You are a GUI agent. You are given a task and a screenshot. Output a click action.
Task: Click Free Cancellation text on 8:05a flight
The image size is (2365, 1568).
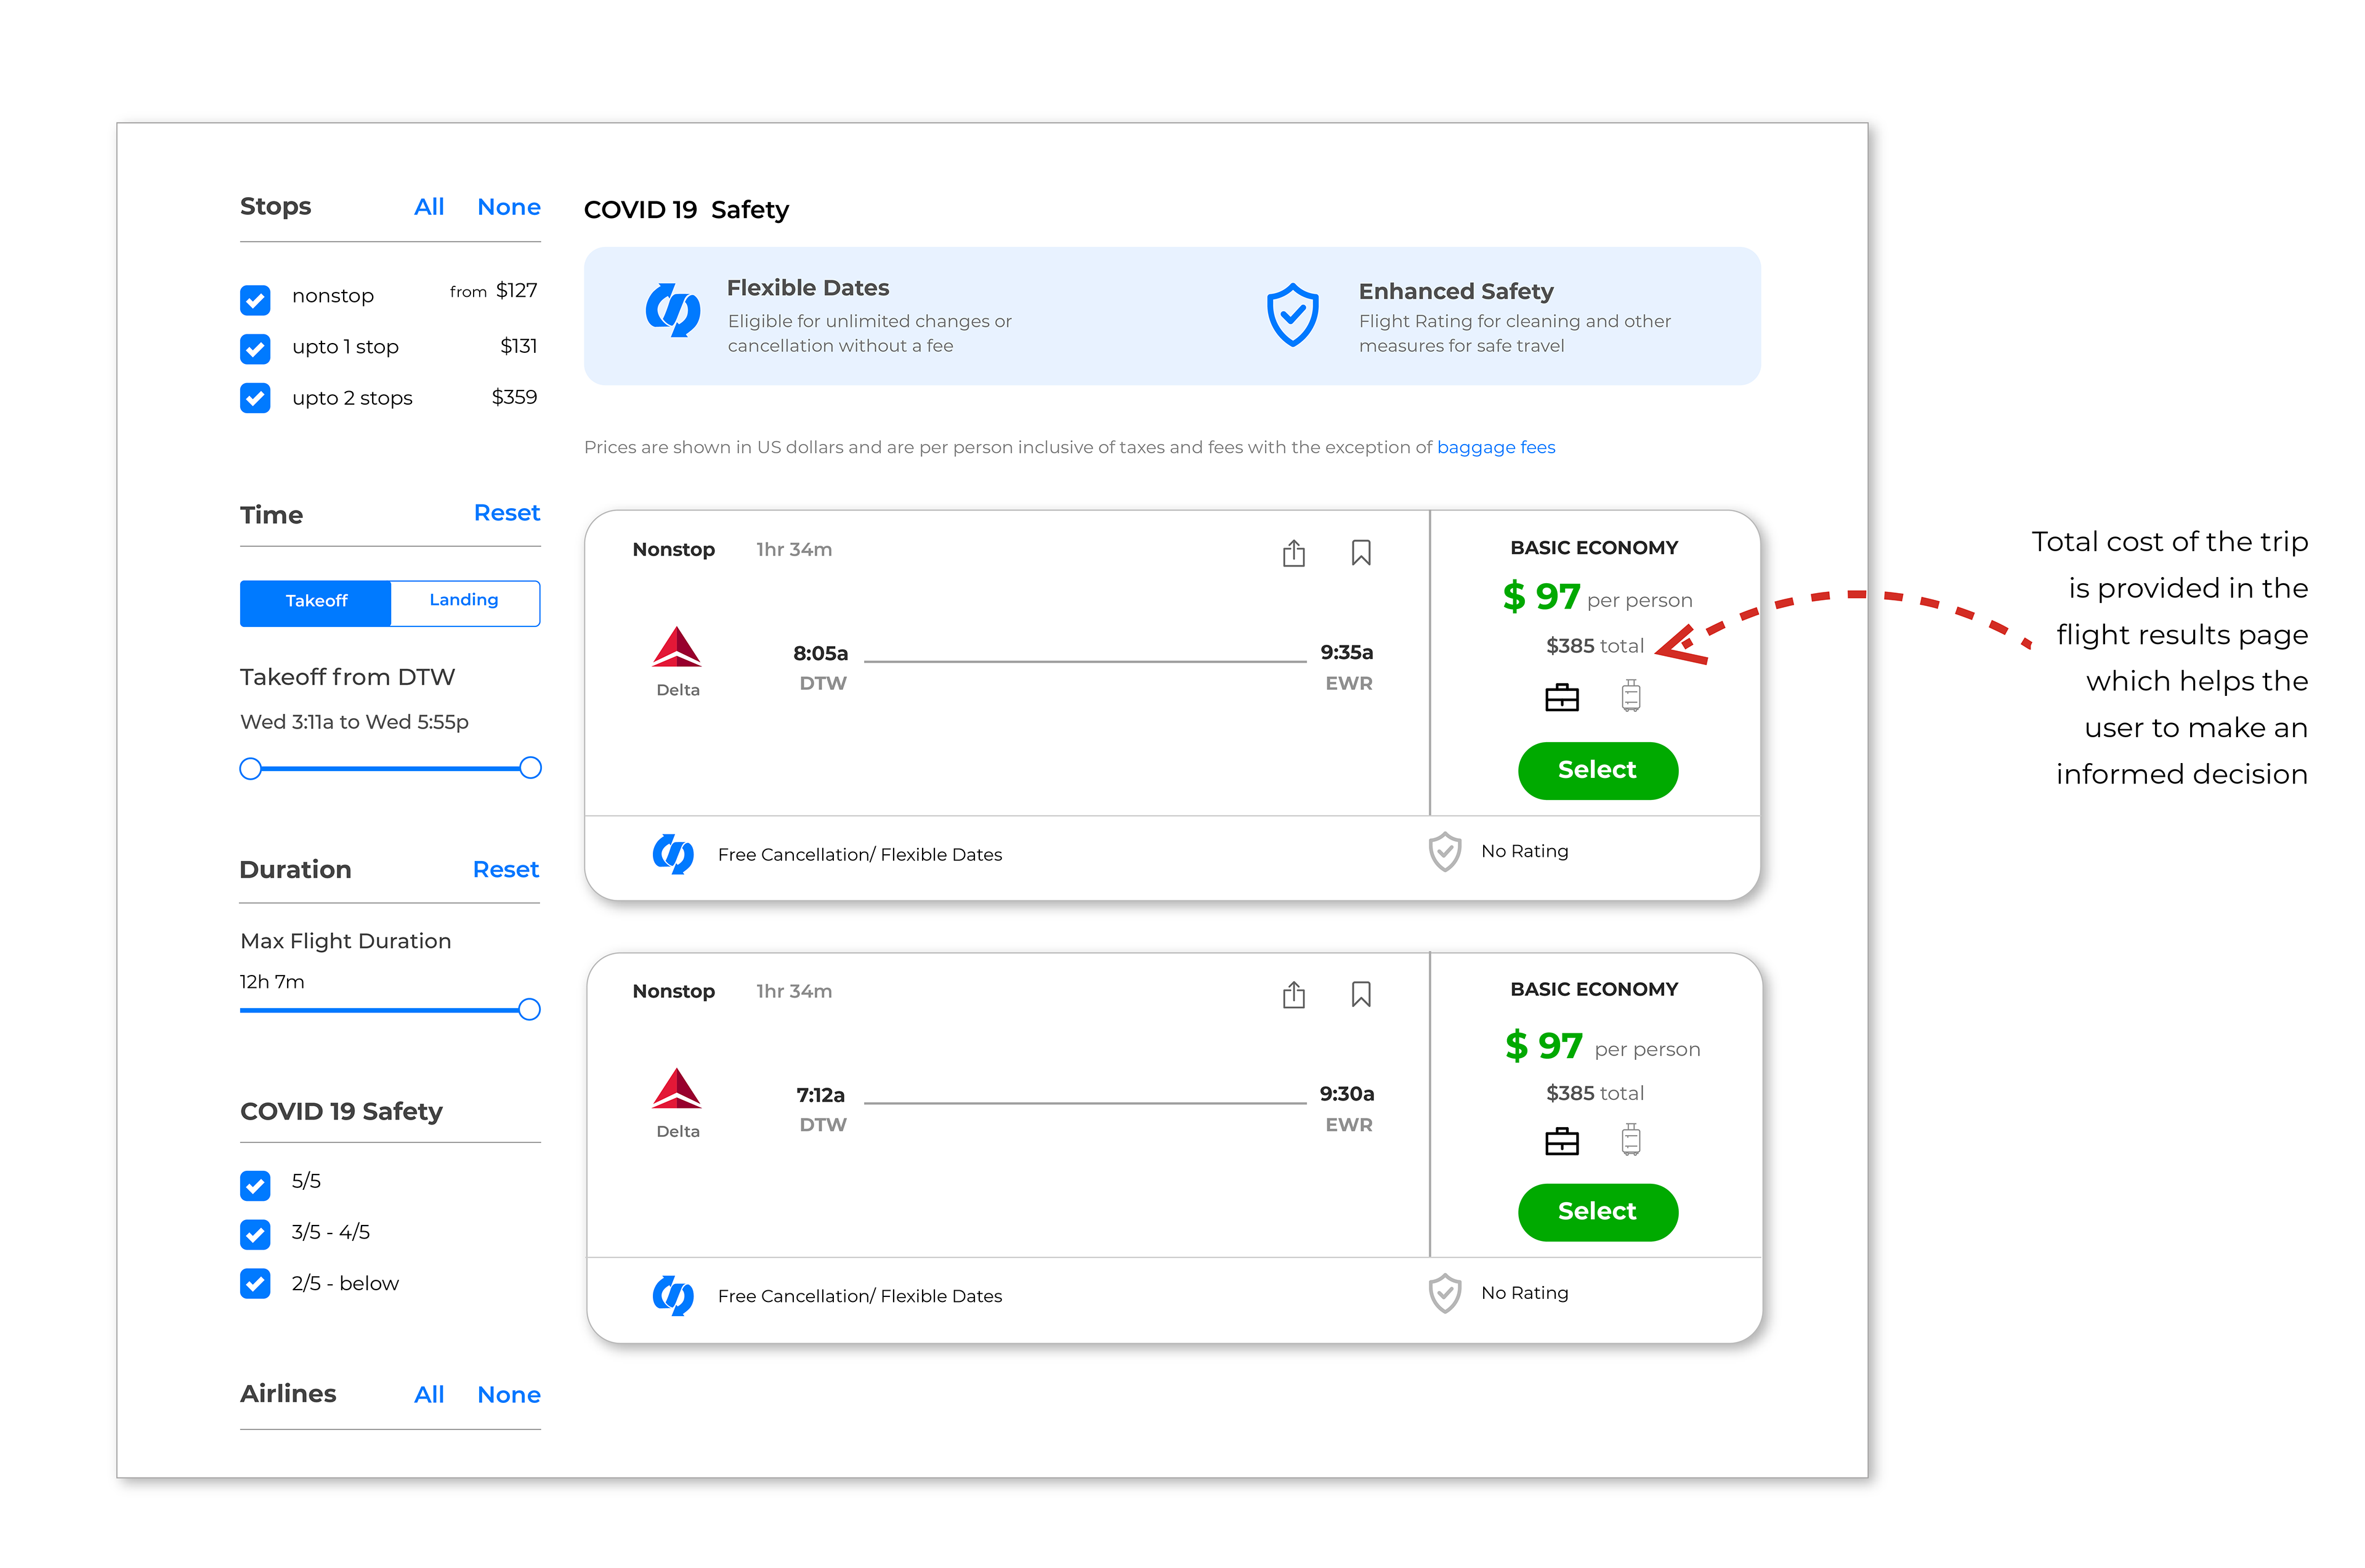859,855
